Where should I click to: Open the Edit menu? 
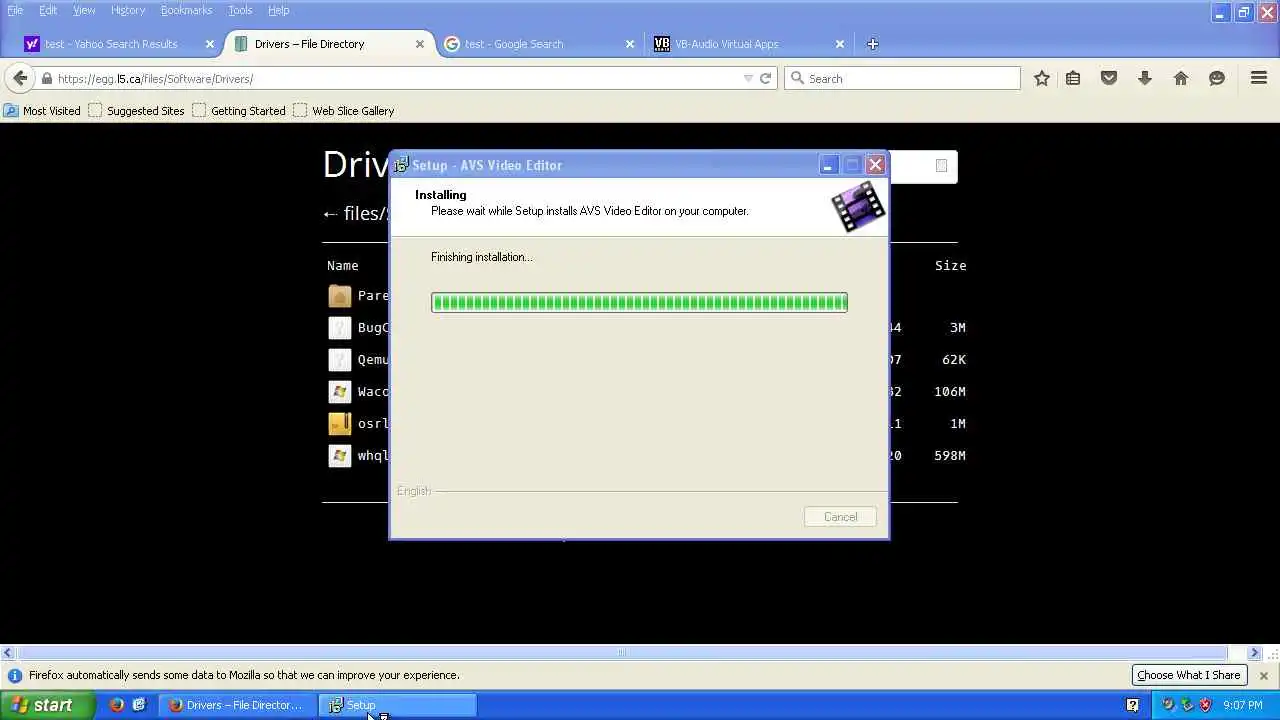pyautogui.click(x=48, y=10)
